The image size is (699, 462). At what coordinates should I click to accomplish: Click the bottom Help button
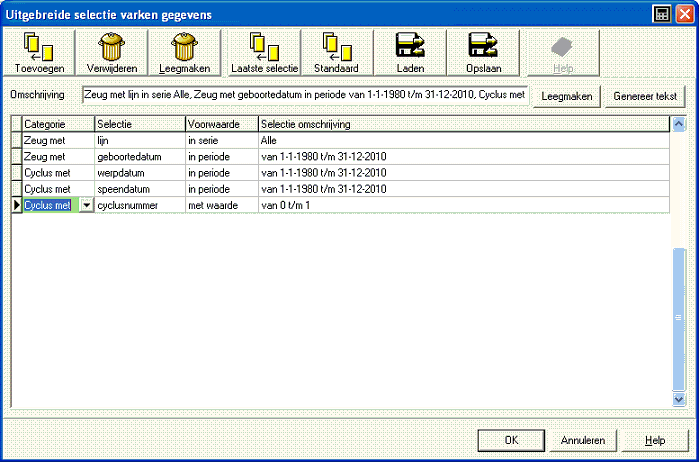pyautogui.click(x=655, y=441)
